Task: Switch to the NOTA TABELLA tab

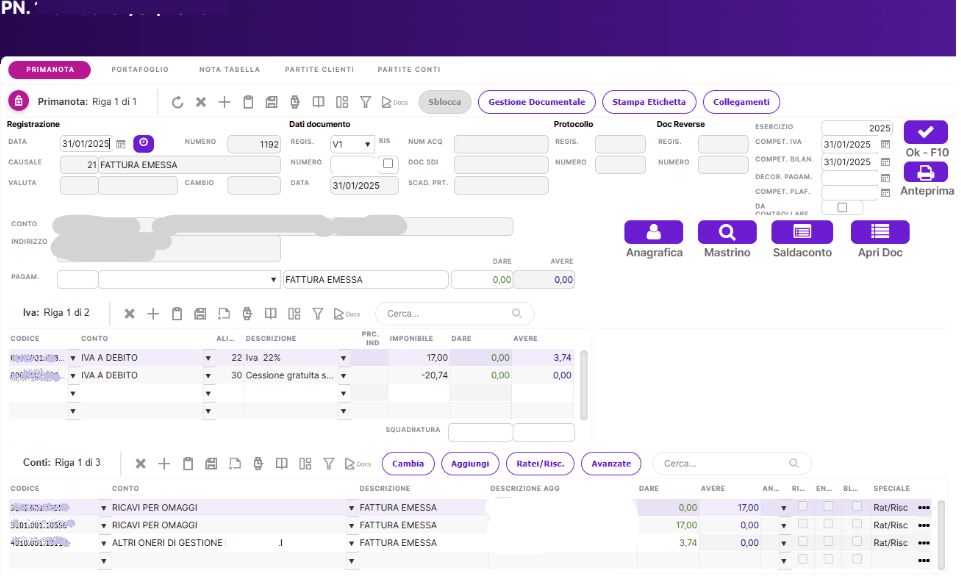Action: [229, 70]
